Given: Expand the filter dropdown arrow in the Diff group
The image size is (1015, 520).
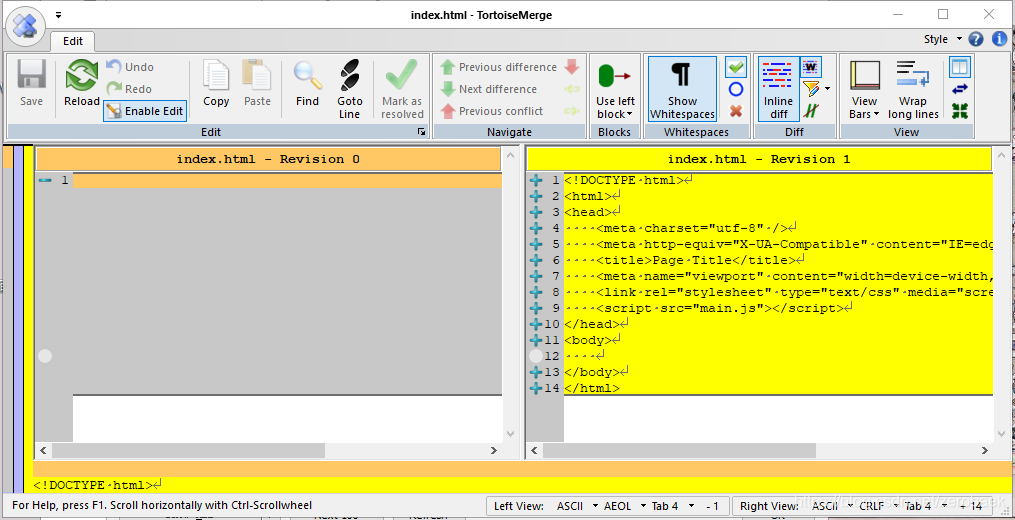Looking at the screenshot, I should click(x=827, y=89).
